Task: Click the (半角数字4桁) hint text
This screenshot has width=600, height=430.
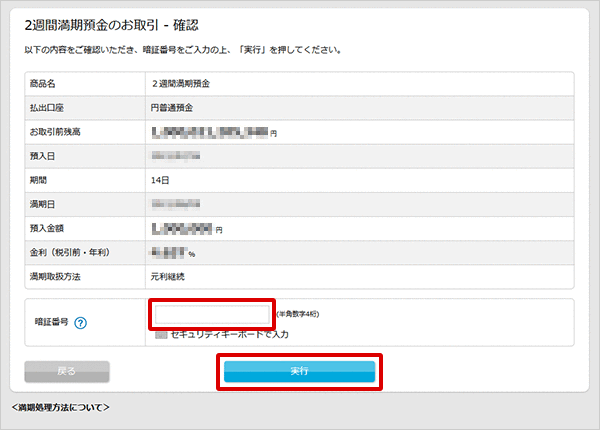Action: coord(304,315)
